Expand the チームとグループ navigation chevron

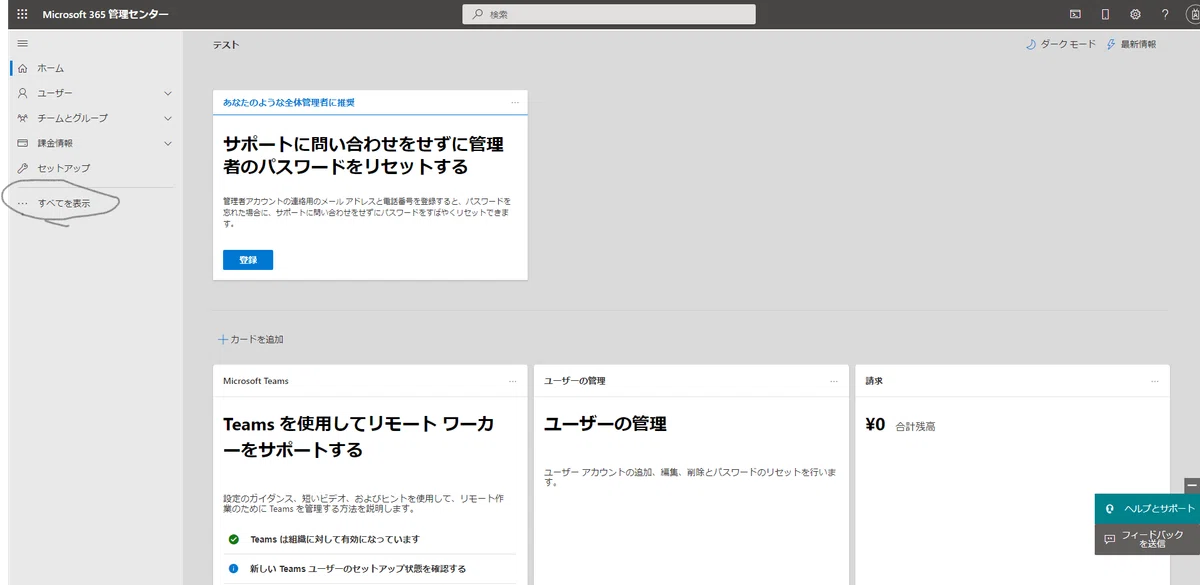point(168,118)
